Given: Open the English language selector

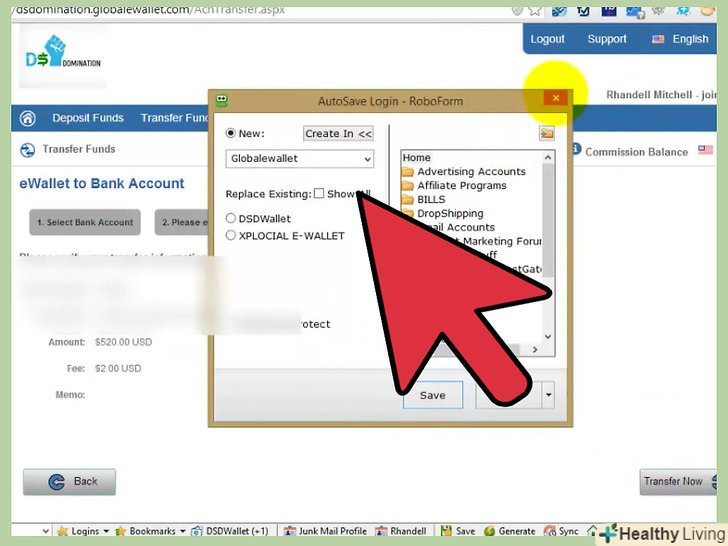Looking at the screenshot, I should click(681, 39).
